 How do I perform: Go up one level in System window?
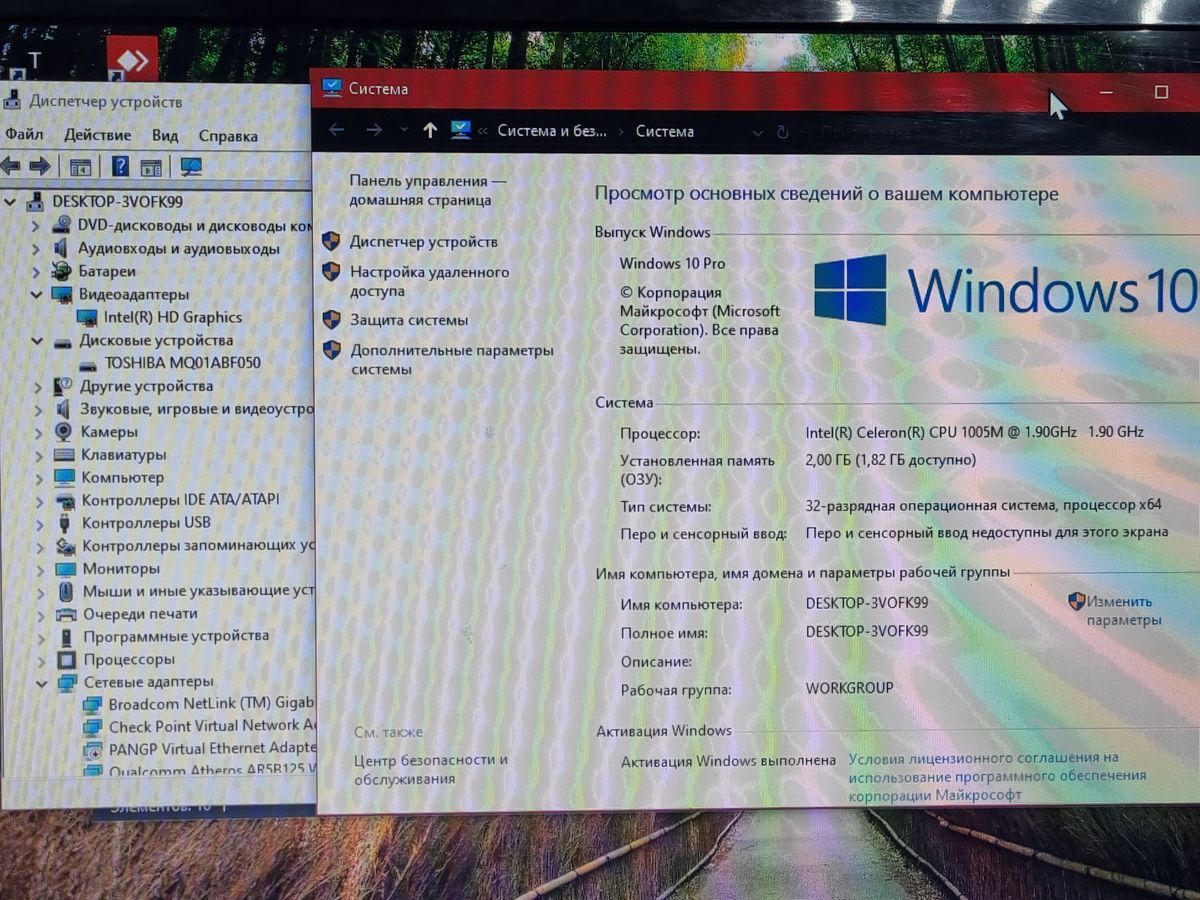430,130
